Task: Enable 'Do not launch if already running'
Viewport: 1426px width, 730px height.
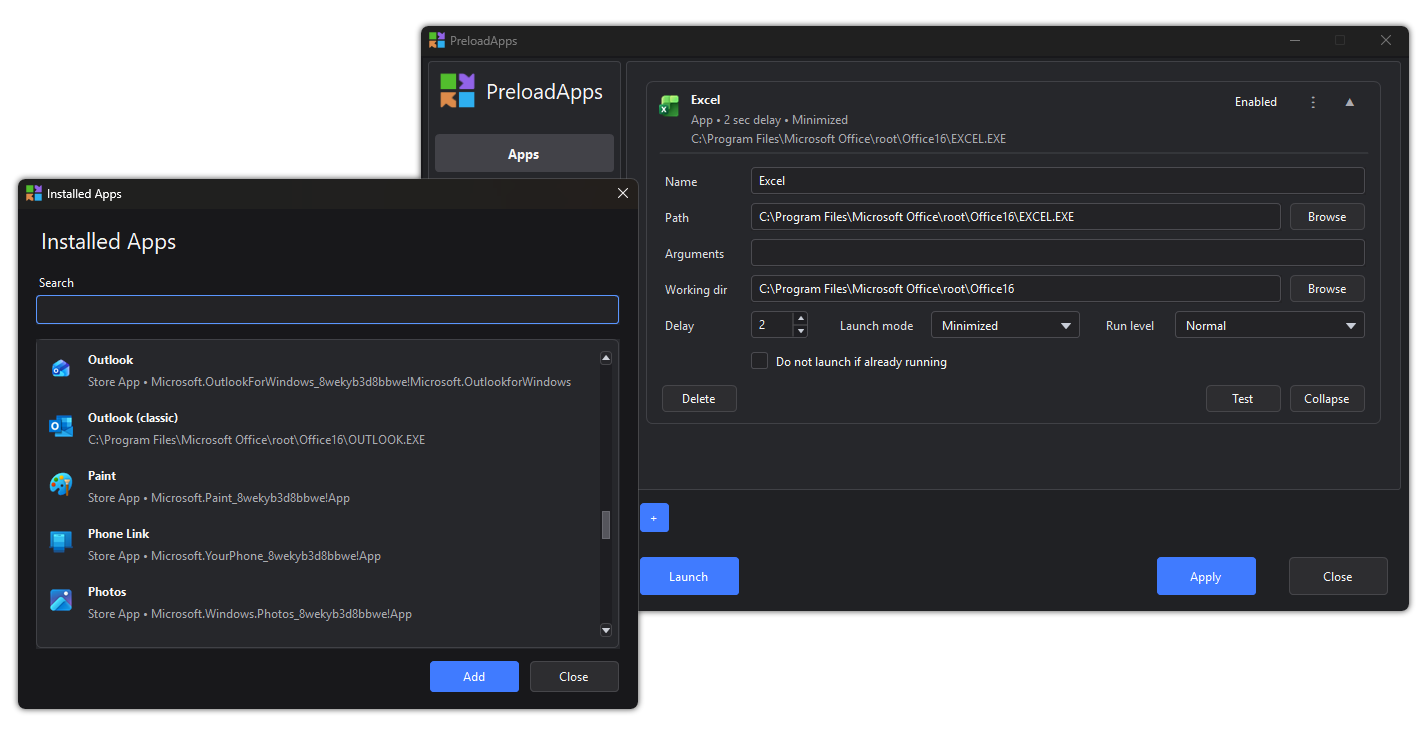Action: point(760,361)
